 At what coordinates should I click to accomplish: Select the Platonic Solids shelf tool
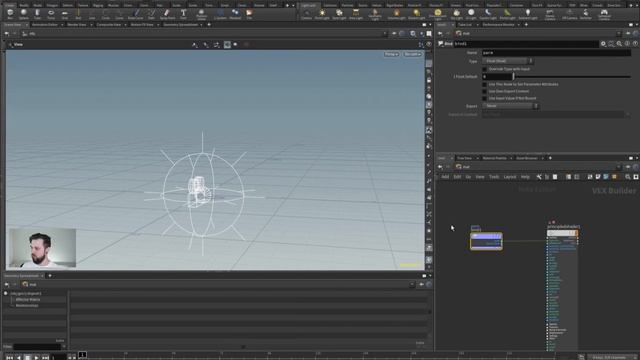pos(201,14)
